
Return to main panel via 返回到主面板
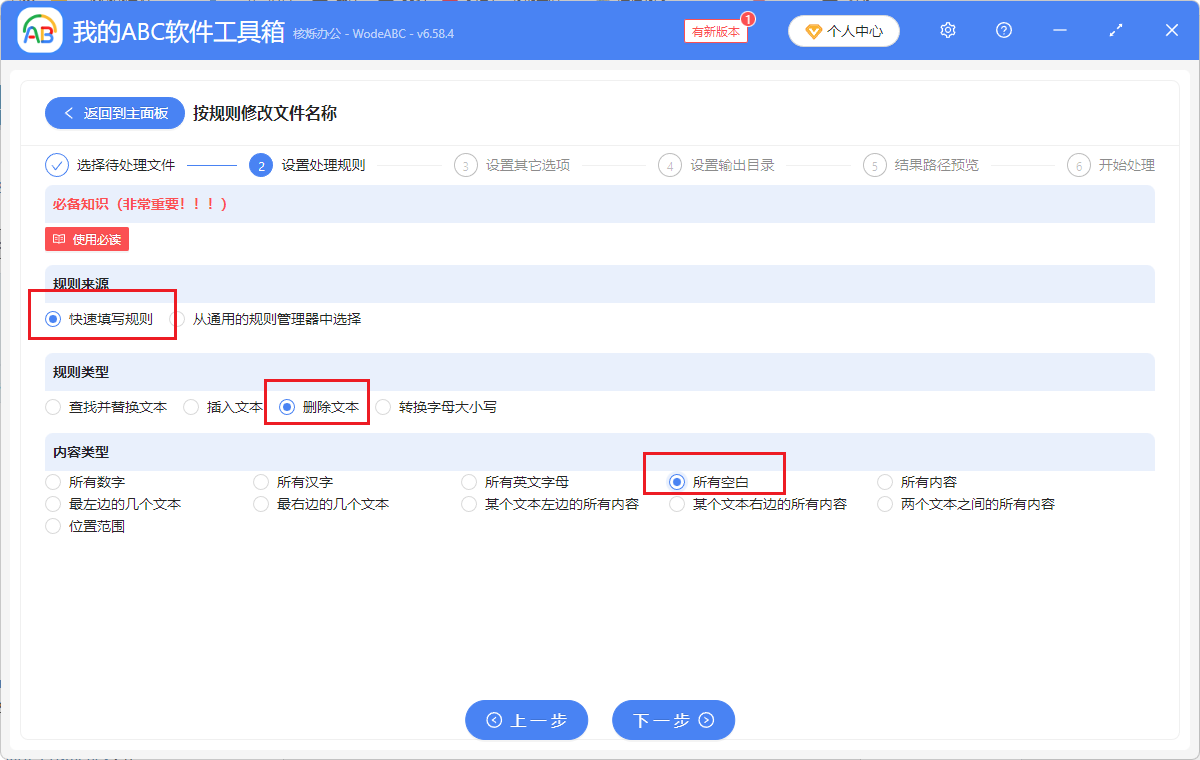pyautogui.click(x=114, y=112)
